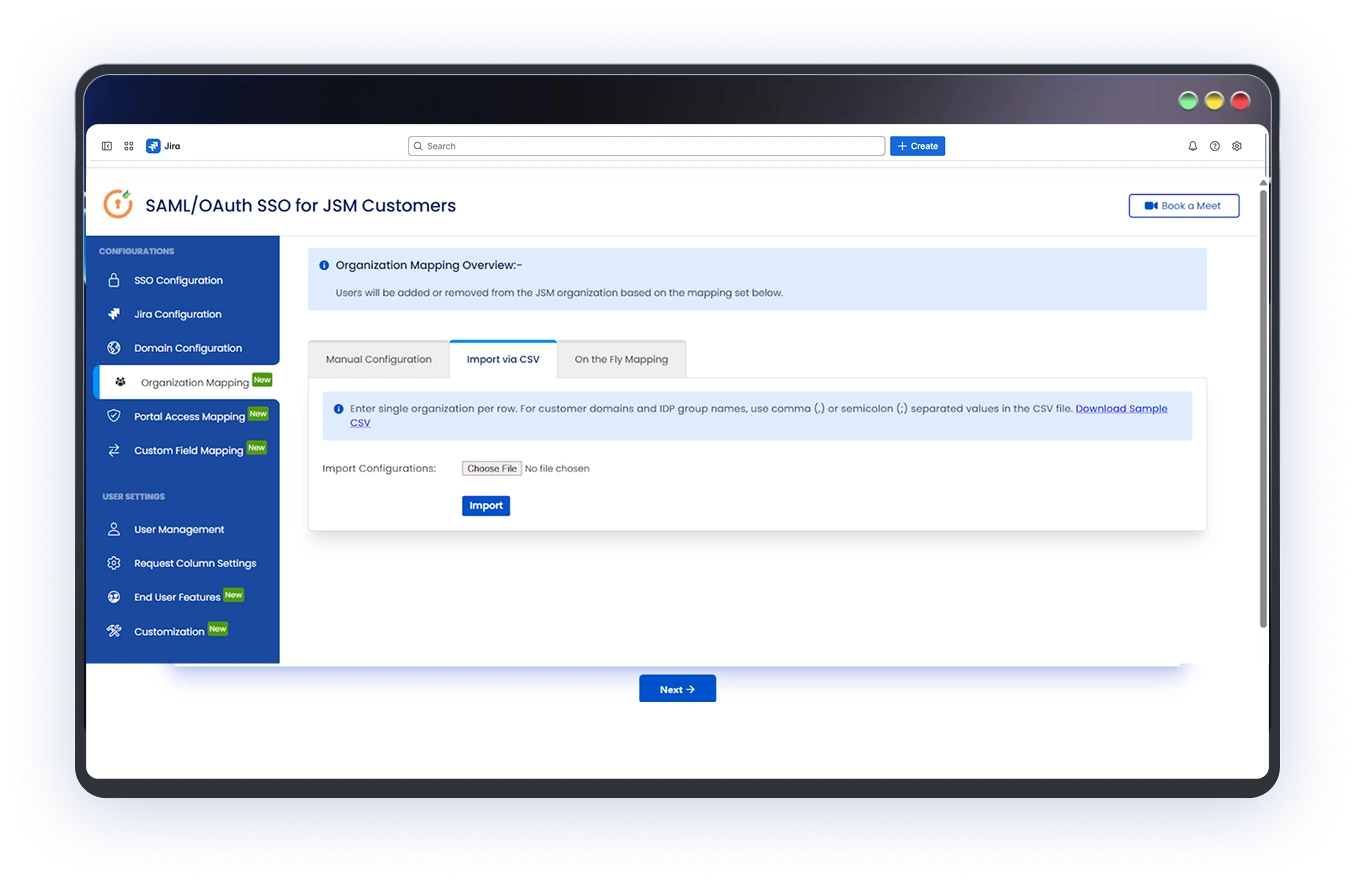Click the miniOrange keyhole logo
This screenshot has height=883, width=1354.
(x=118, y=204)
